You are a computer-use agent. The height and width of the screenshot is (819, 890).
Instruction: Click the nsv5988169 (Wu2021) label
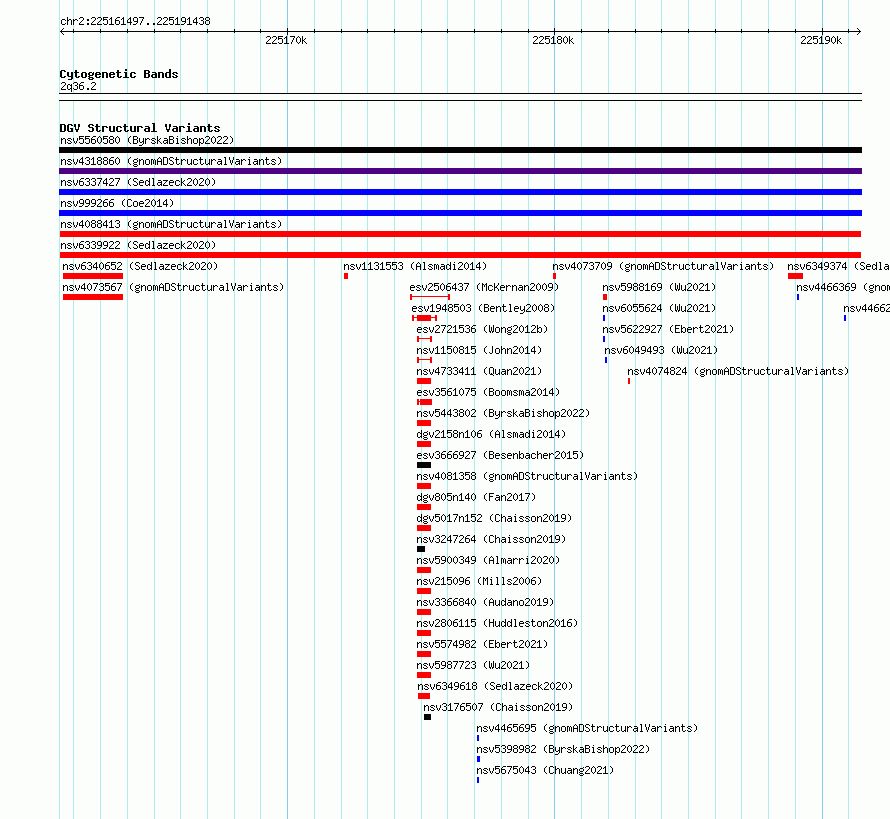(659, 287)
